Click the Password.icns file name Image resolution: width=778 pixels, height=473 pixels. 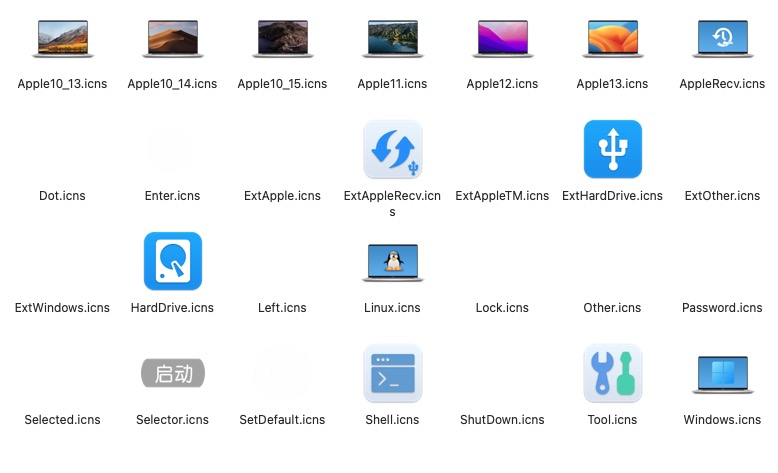pos(722,308)
